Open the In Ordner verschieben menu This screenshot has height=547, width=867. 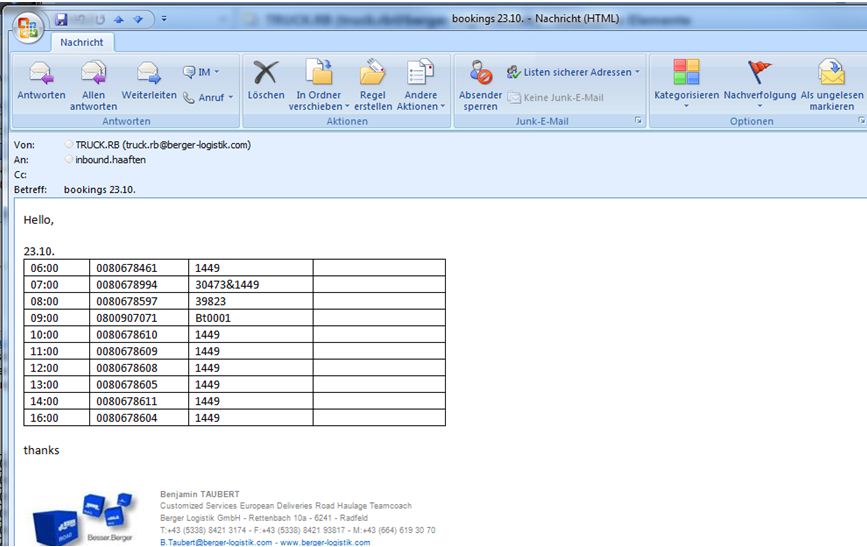click(x=318, y=85)
